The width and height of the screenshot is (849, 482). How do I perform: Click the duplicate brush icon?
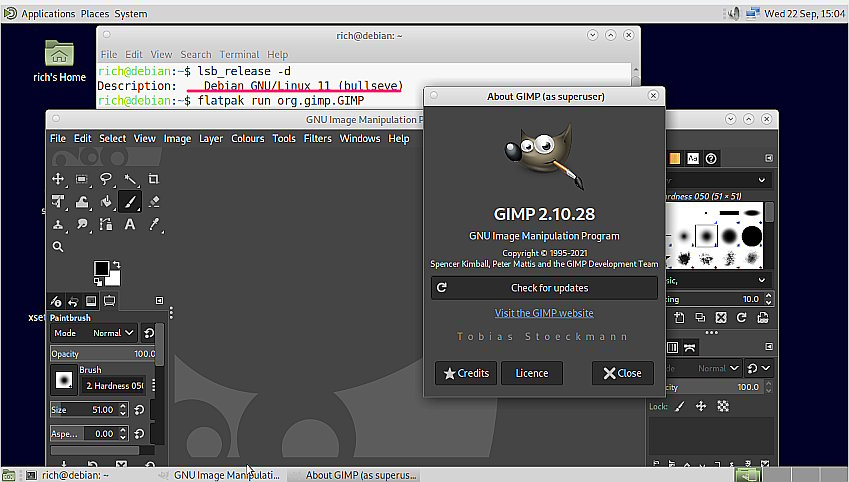point(700,318)
